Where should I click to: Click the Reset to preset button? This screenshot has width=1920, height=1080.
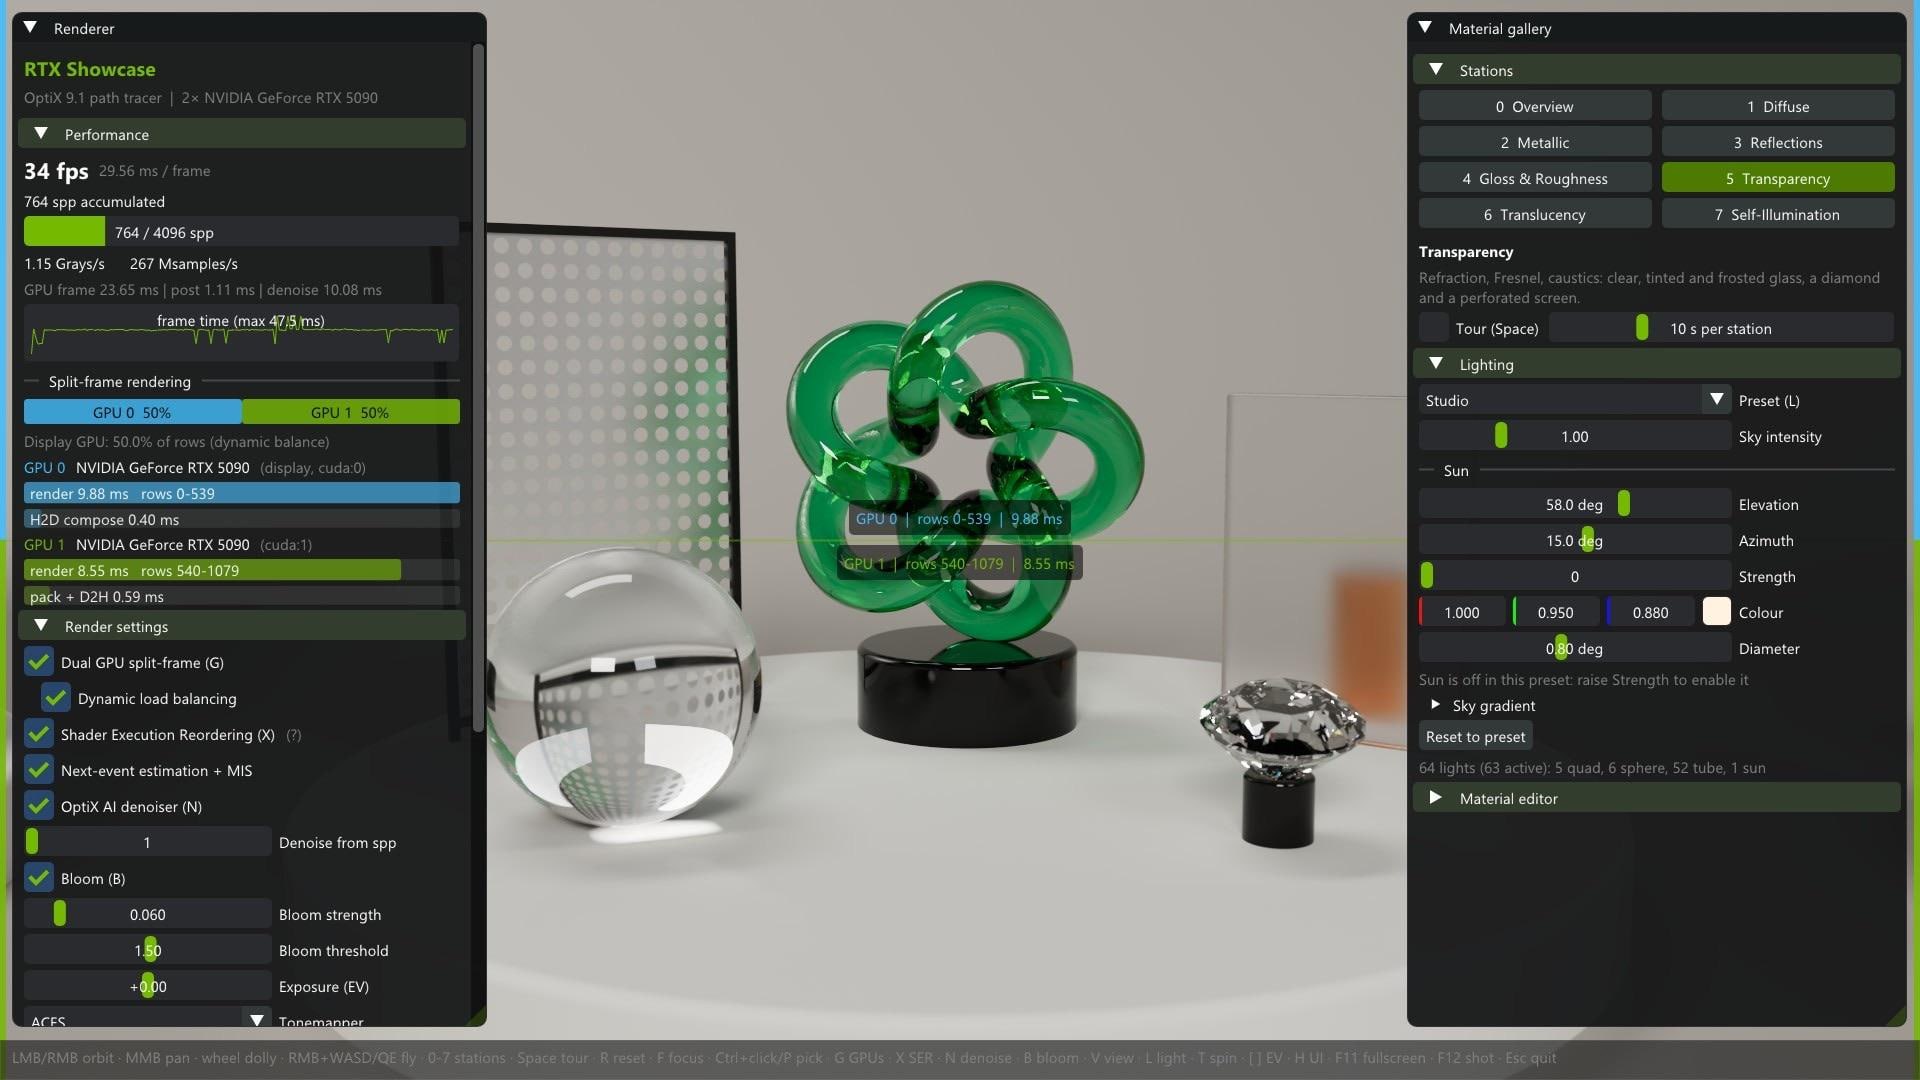click(x=1476, y=736)
